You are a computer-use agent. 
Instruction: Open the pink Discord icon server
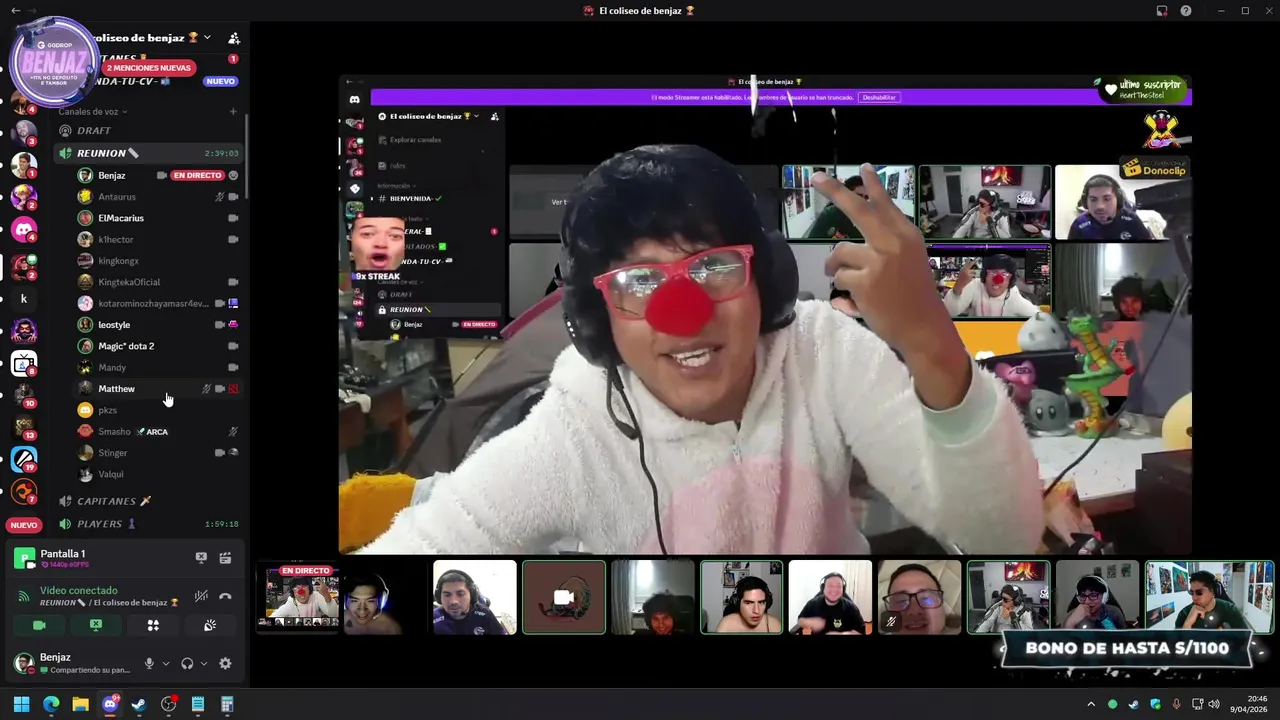coord(24,231)
